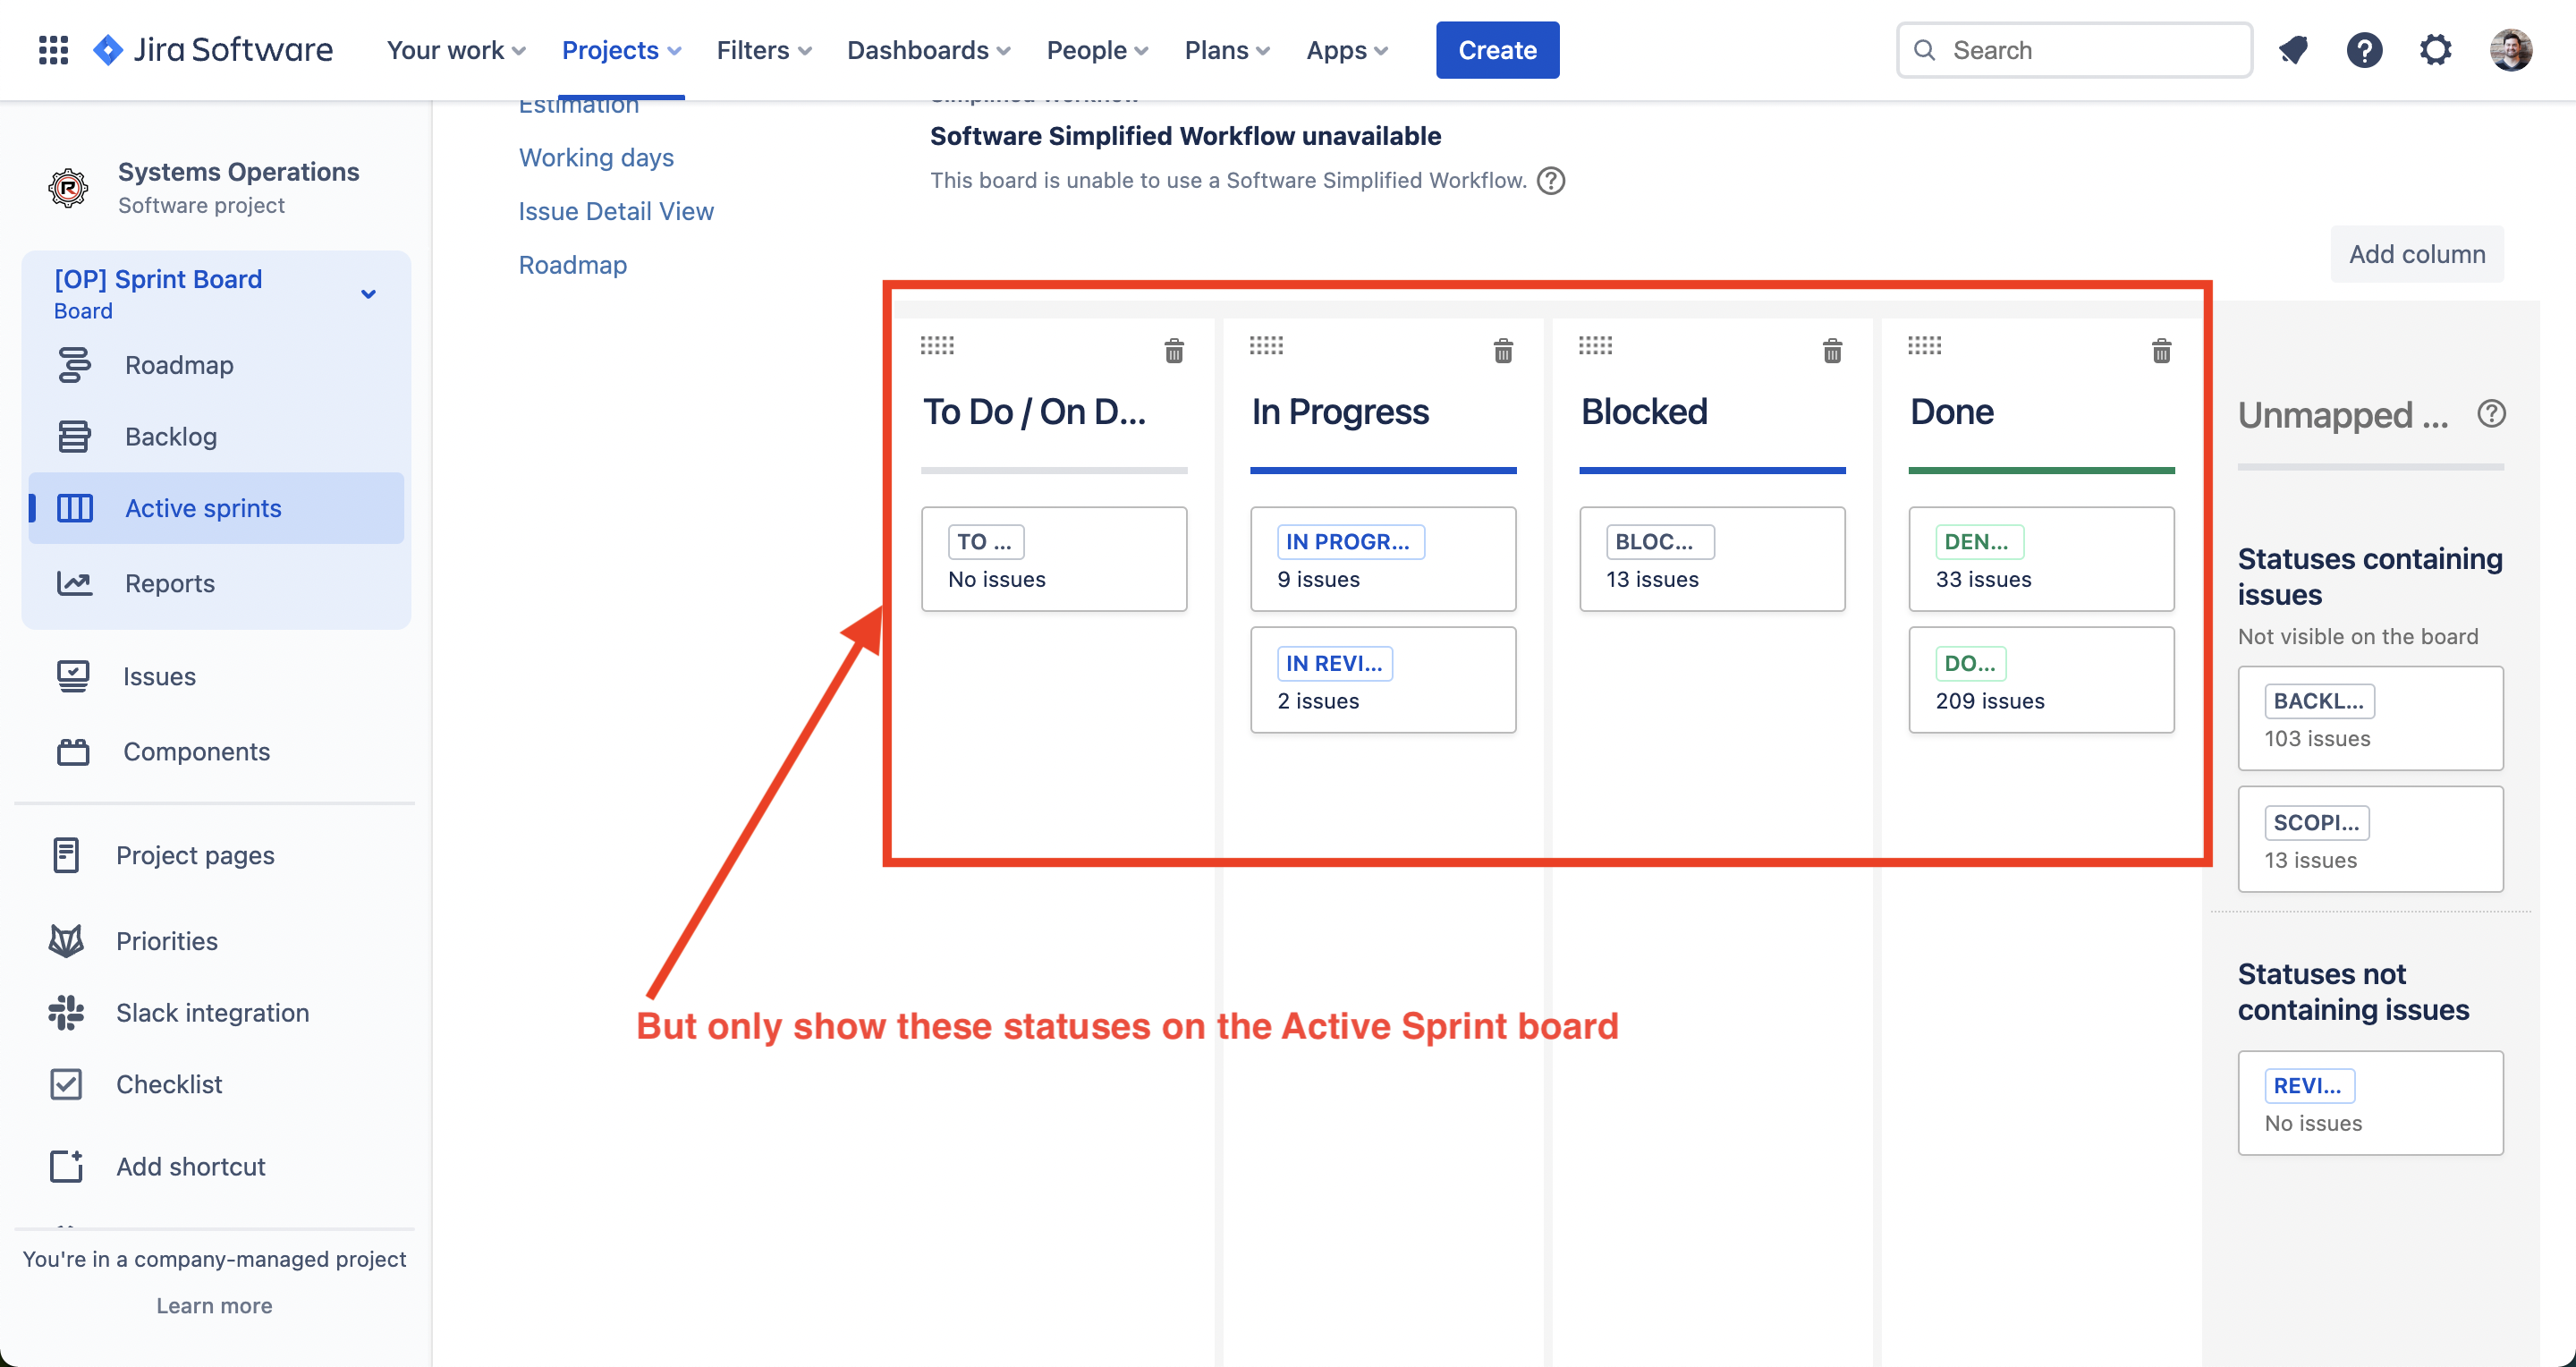The height and width of the screenshot is (1367, 2576).
Task: Click into the Search field
Action: (2074, 50)
